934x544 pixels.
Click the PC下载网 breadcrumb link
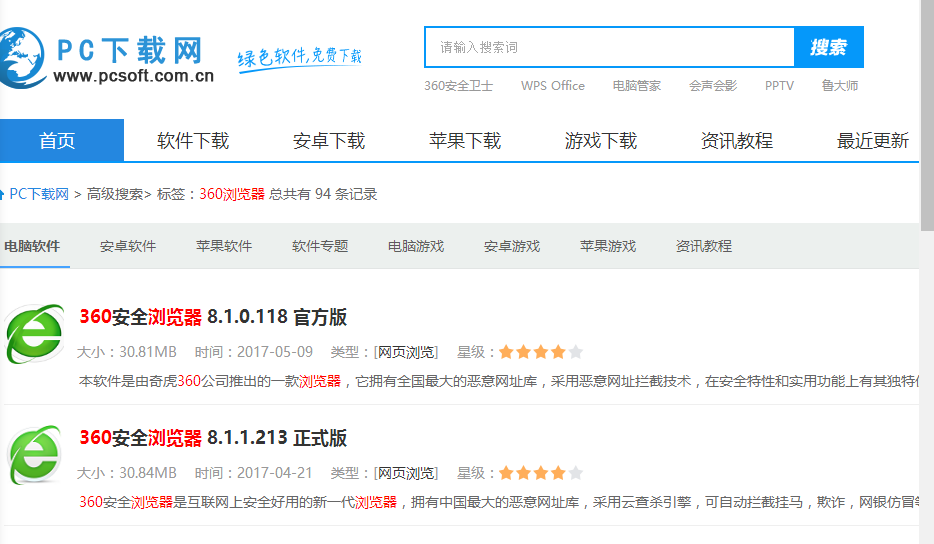coord(39,194)
